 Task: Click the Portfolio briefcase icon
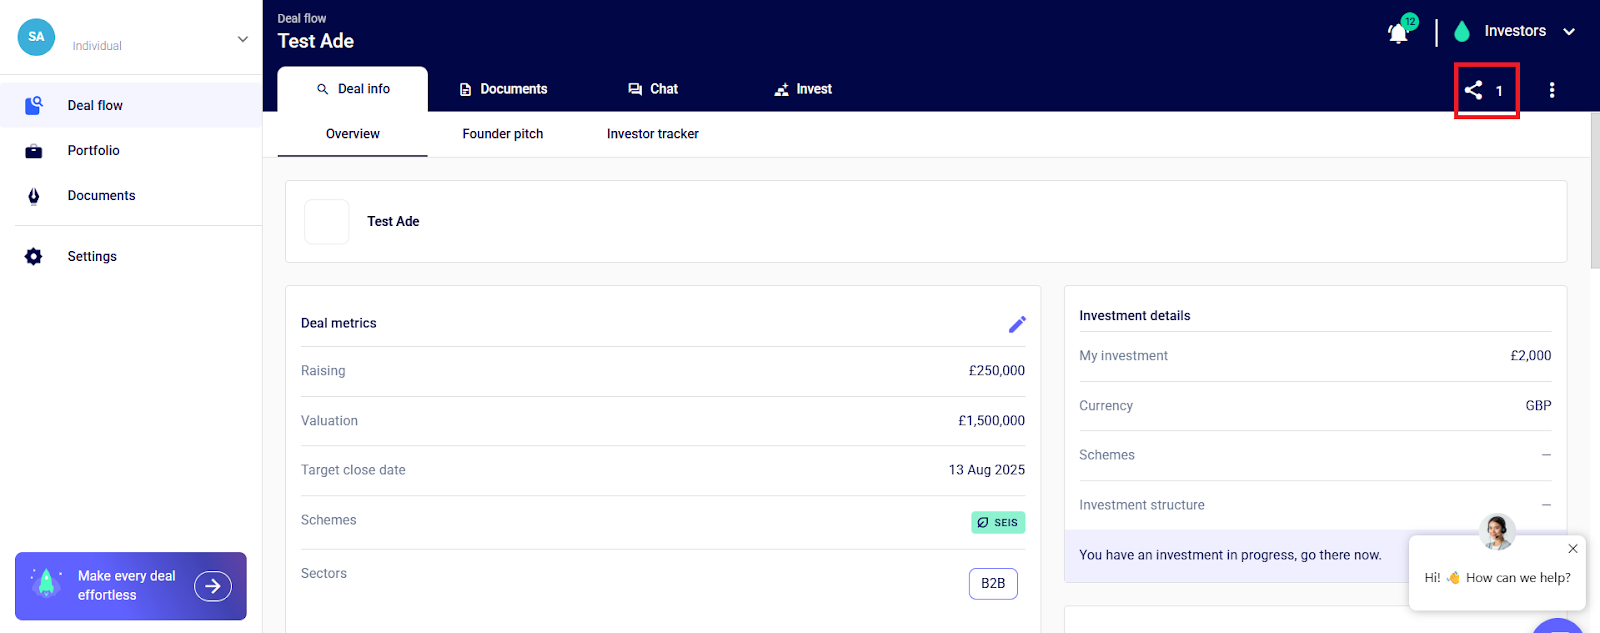[x=34, y=151]
